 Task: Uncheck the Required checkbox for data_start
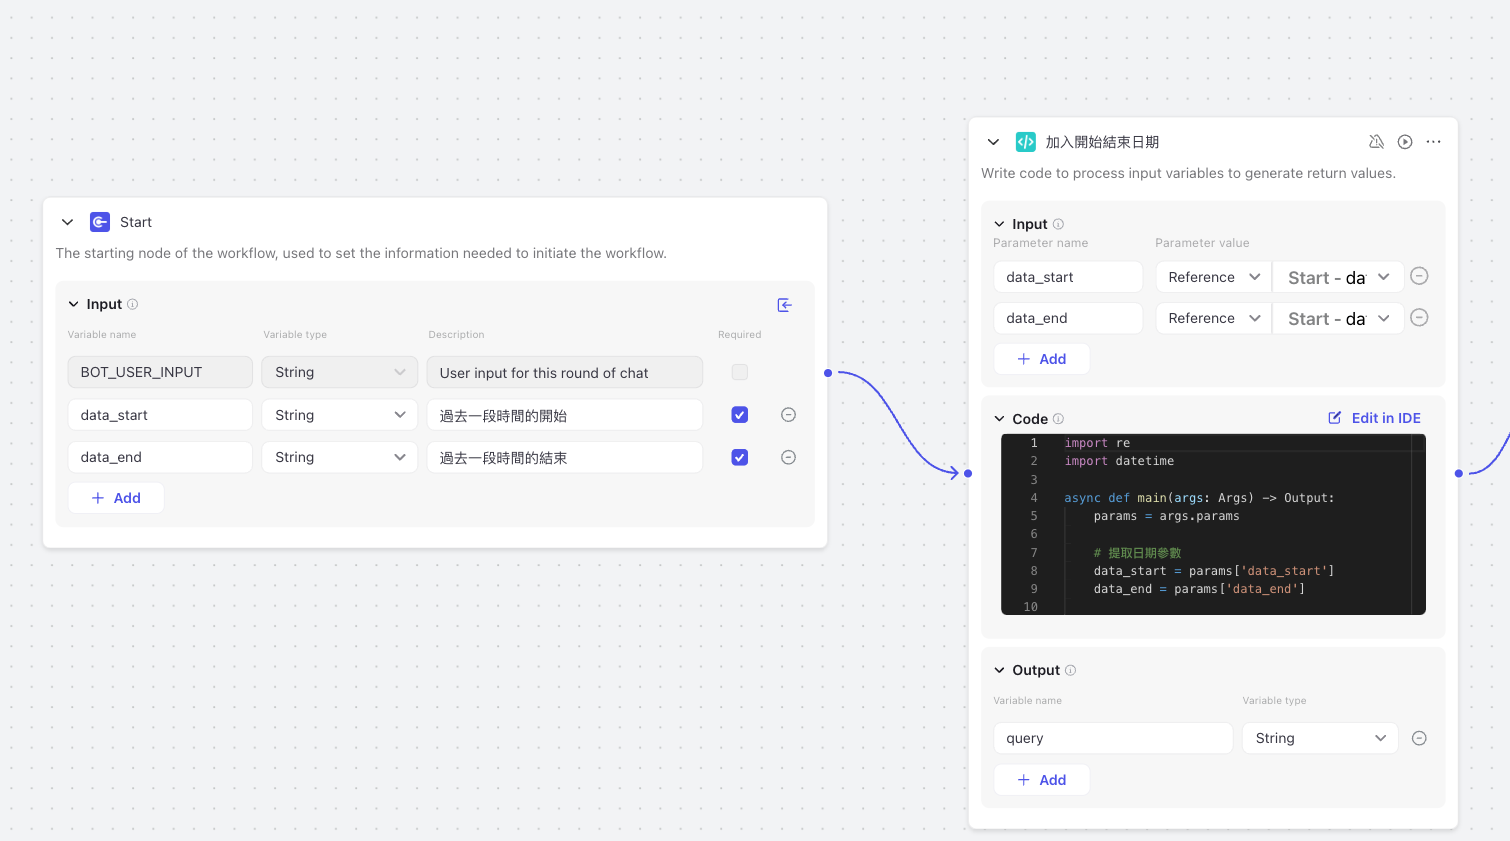tap(740, 415)
